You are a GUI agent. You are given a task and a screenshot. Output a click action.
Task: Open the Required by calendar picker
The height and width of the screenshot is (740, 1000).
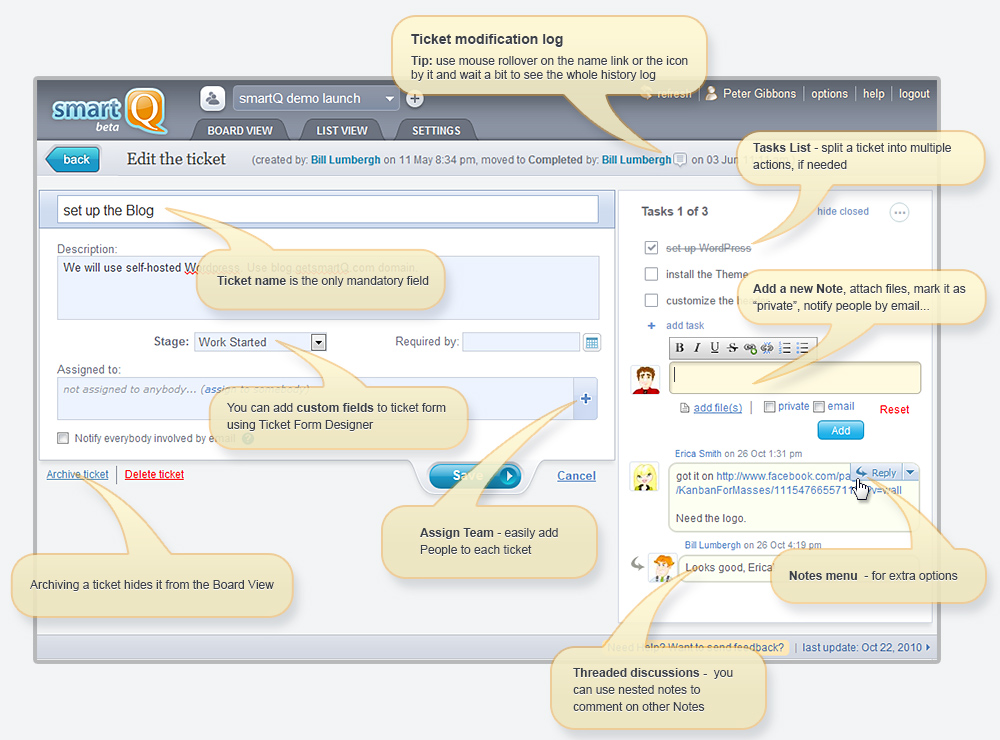pos(592,342)
